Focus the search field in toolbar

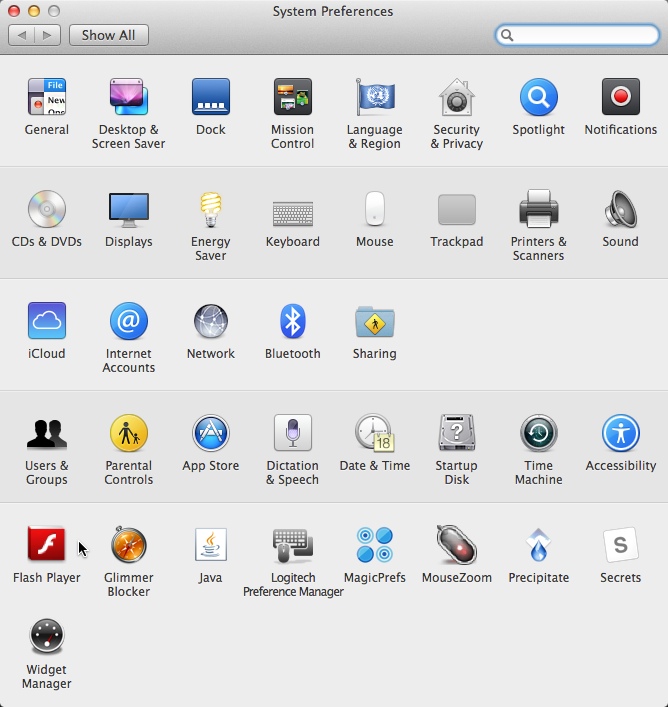tap(577, 35)
